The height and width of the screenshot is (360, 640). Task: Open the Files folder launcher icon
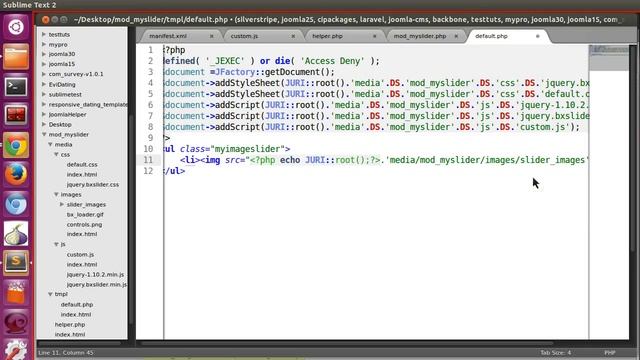[x=16, y=56]
